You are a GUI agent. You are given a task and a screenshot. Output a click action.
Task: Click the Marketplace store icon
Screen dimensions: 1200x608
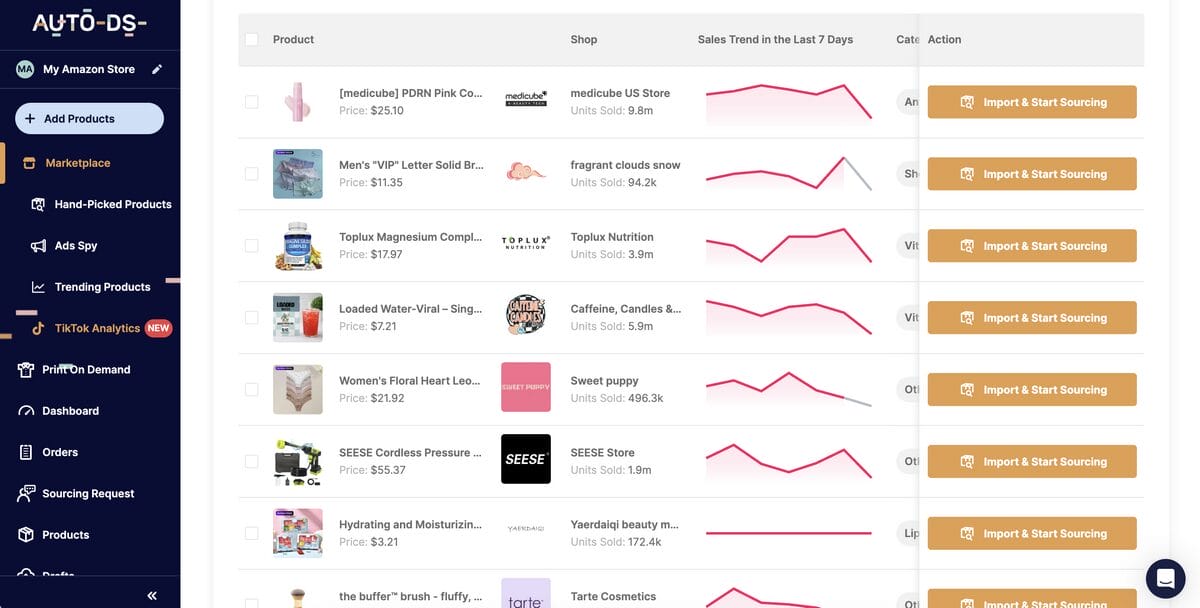[x=29, y=163]
